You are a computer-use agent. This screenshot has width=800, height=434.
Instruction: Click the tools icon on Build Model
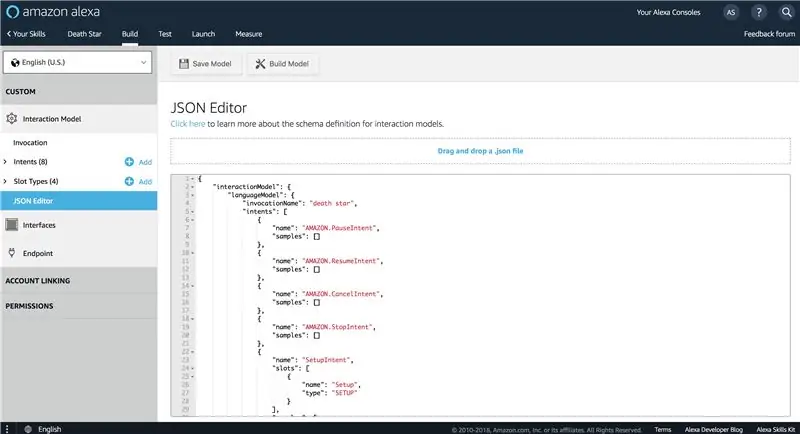tap(260, 64)
